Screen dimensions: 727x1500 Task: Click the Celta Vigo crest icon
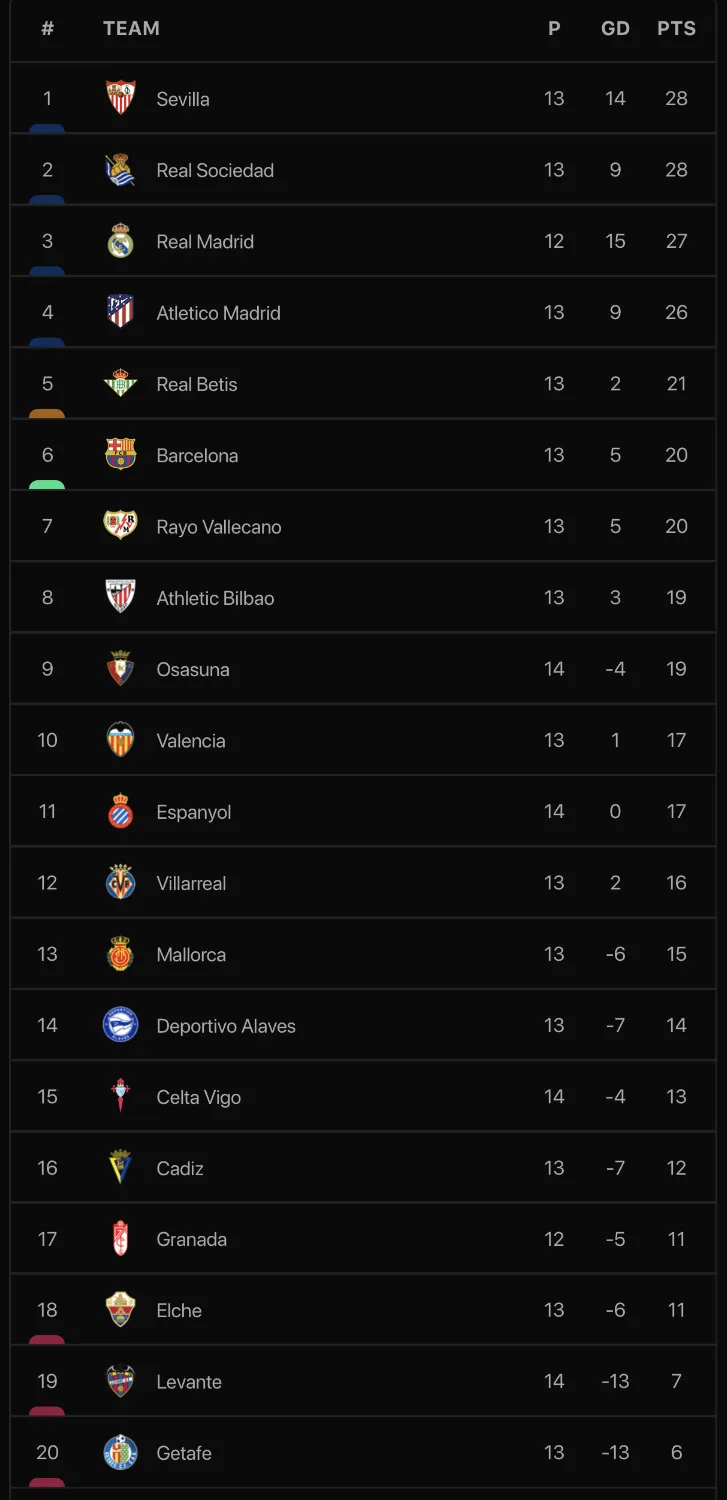pyautogui.click(x=121, y=1096)
